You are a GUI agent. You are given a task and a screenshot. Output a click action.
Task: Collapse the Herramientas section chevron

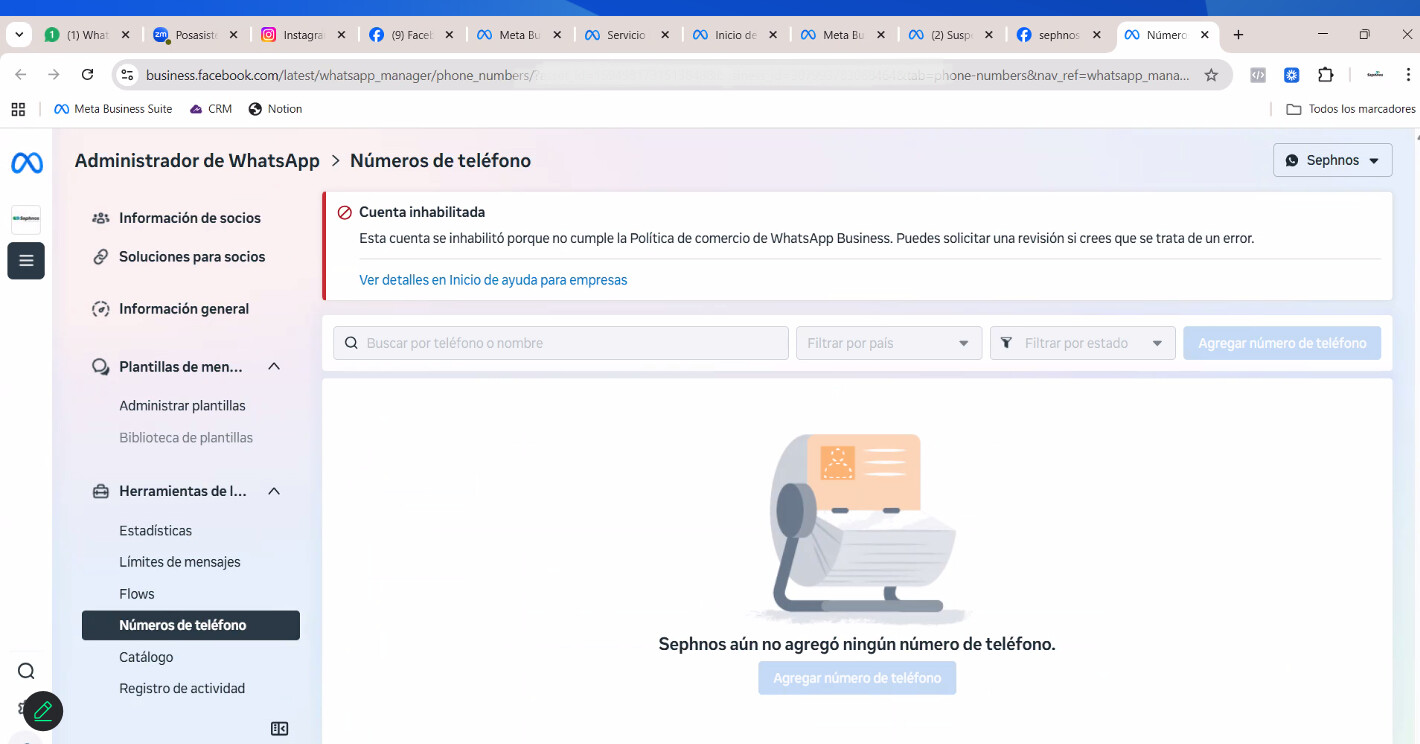click(x=274, y=491)
